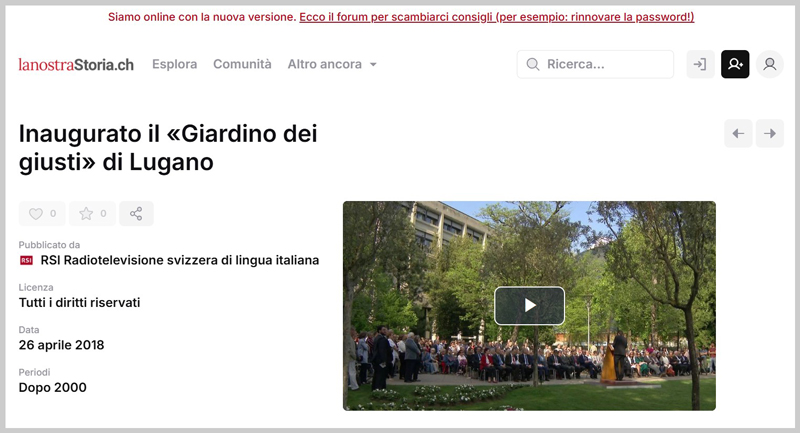Go to next item with right arrow
Image resolution: width=800 pixels, height=433 pixels.
769,134
